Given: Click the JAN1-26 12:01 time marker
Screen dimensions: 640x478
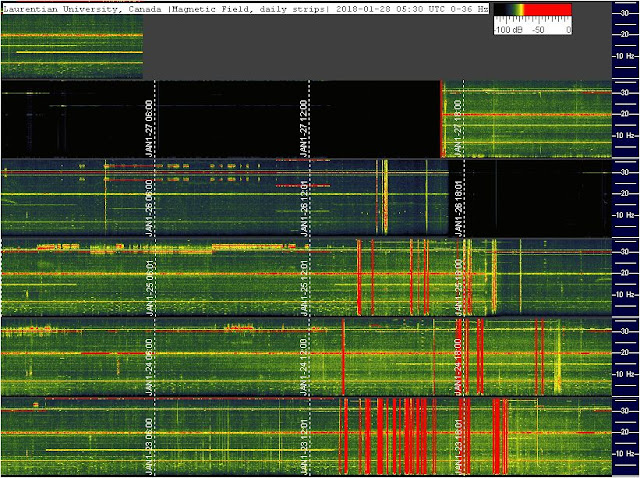Looking at the screenshot, I should click(x=304, y=207).
